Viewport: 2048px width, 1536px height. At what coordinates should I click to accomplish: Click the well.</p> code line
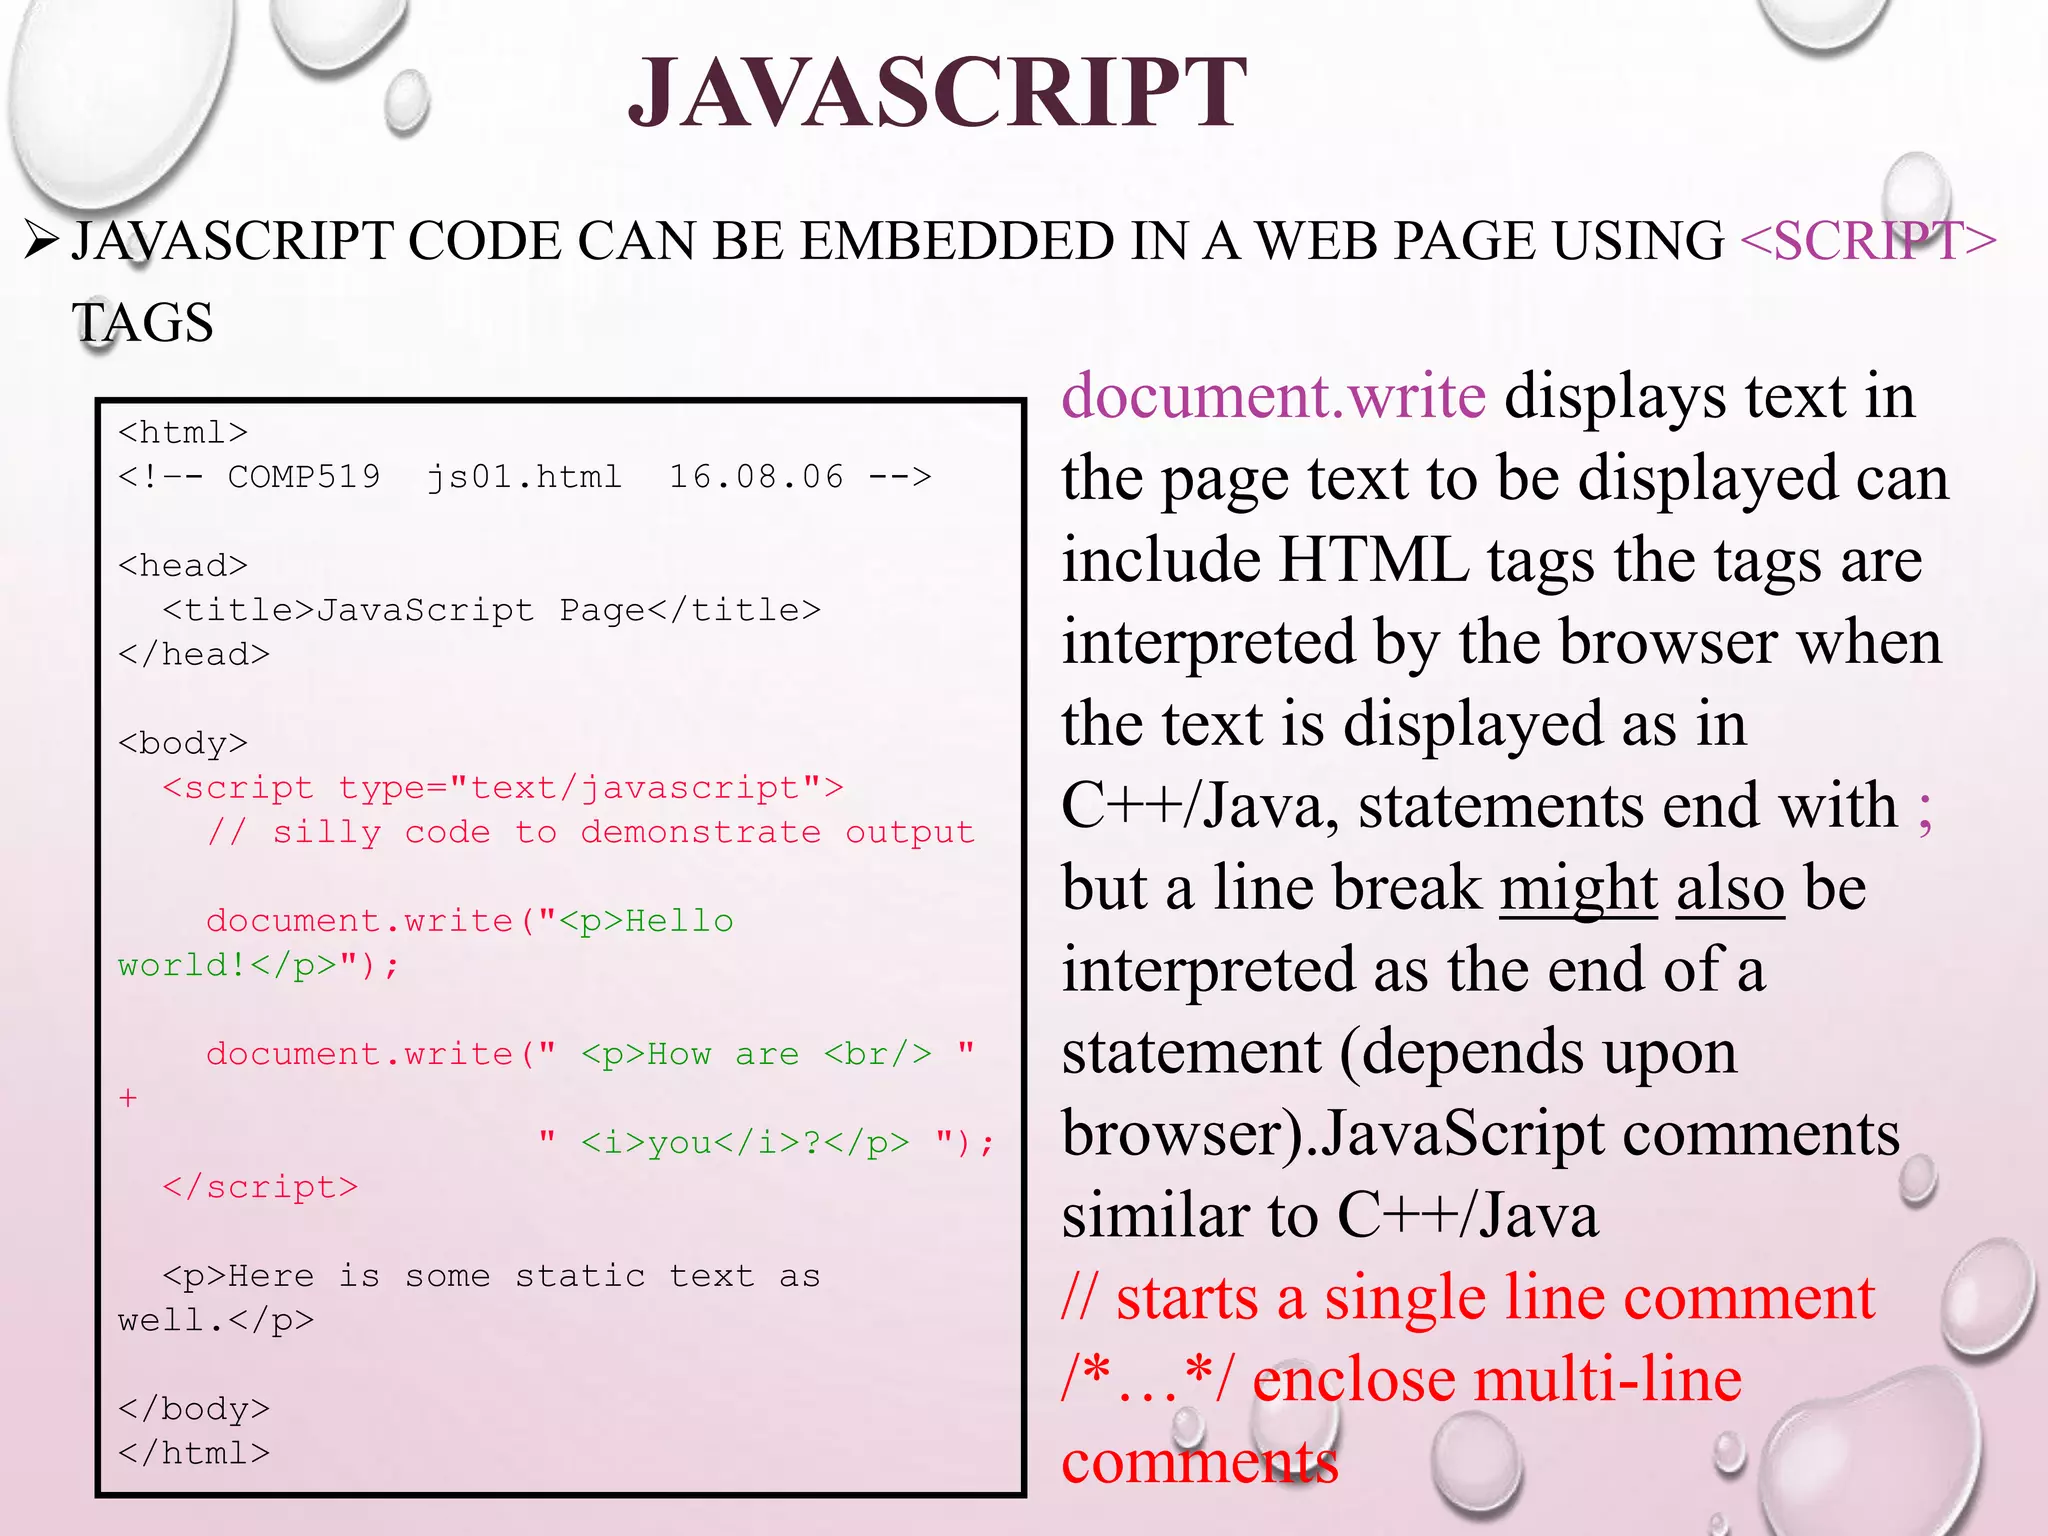point(216,1320)
